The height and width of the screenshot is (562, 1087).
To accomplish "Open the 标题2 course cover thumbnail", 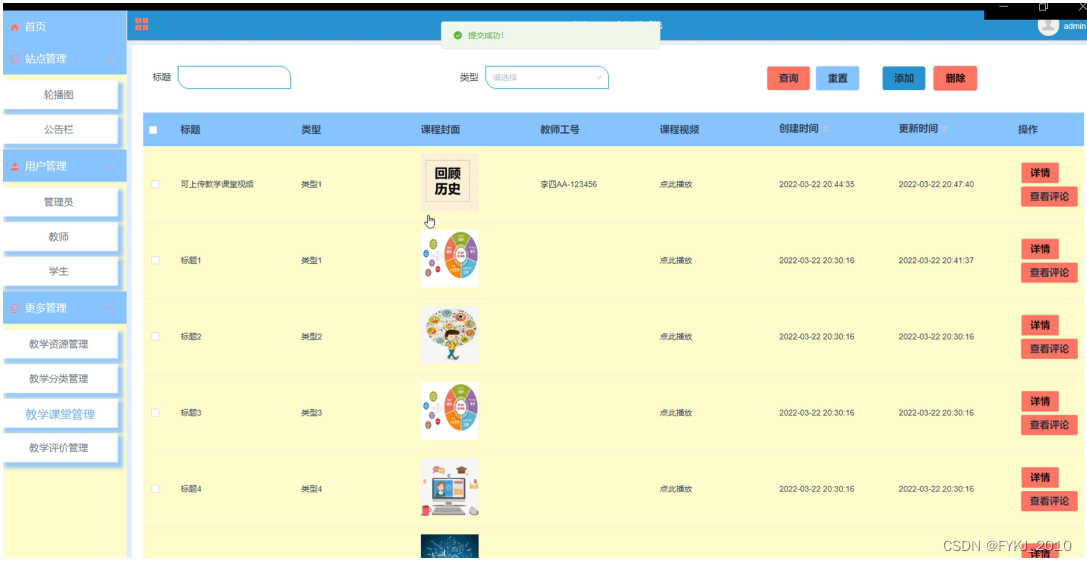I will coord(449,335).
